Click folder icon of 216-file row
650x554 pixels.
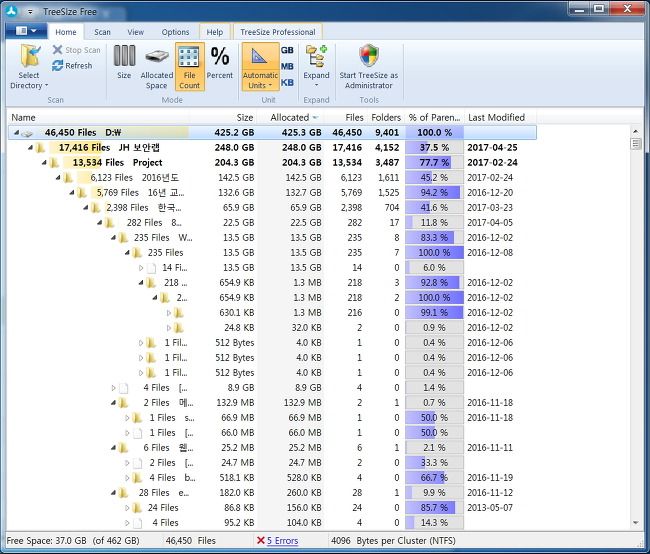tap(179, 313)
